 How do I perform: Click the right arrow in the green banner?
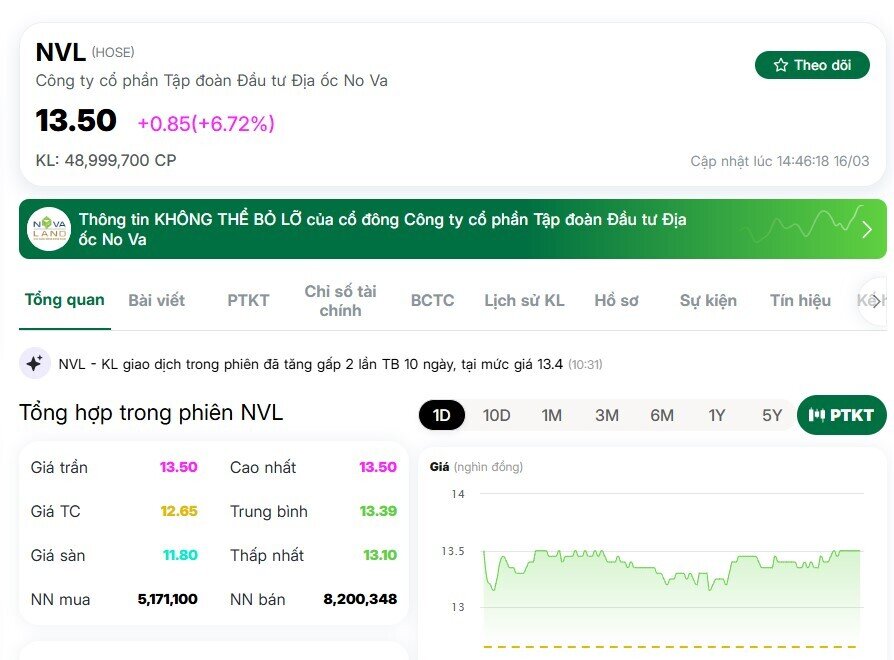point(868,229)
